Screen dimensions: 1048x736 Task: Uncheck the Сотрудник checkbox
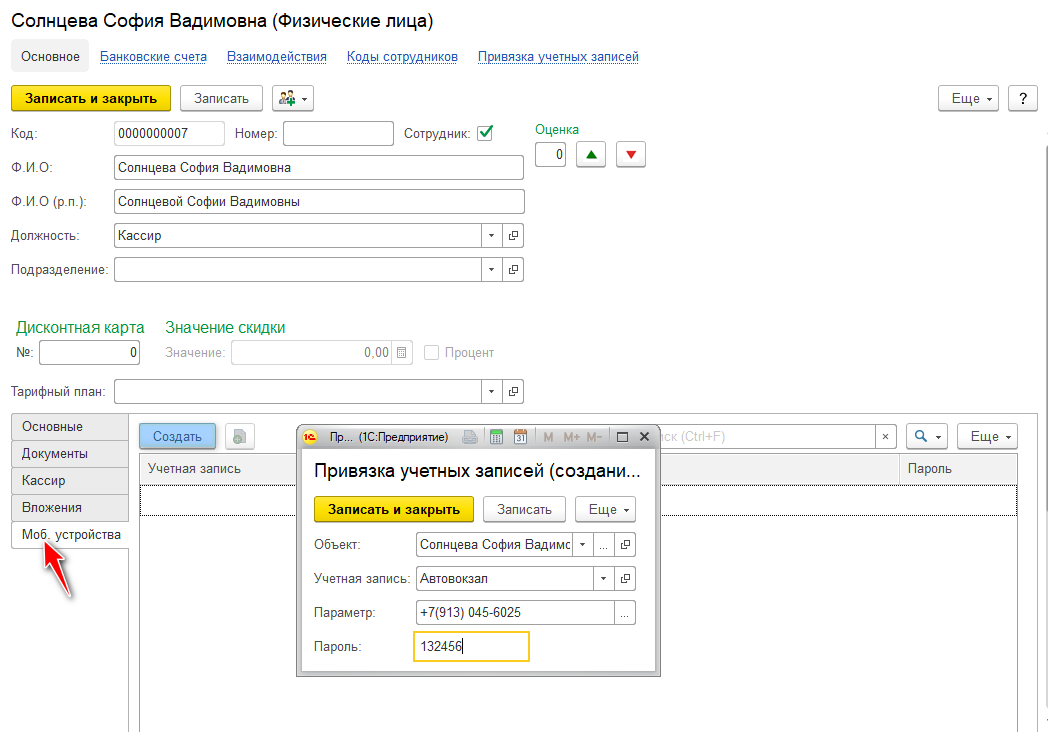486,133
